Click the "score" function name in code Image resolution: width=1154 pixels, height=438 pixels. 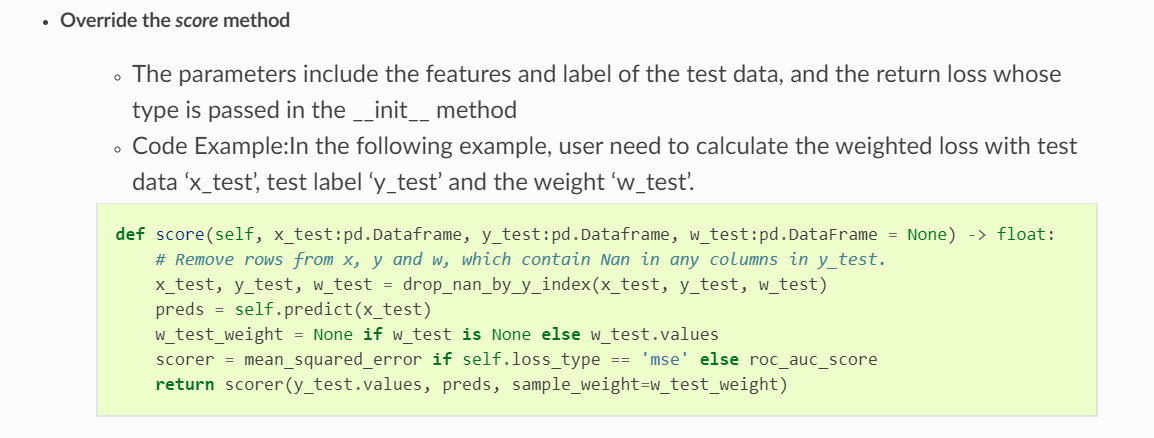tap(179, 235)
